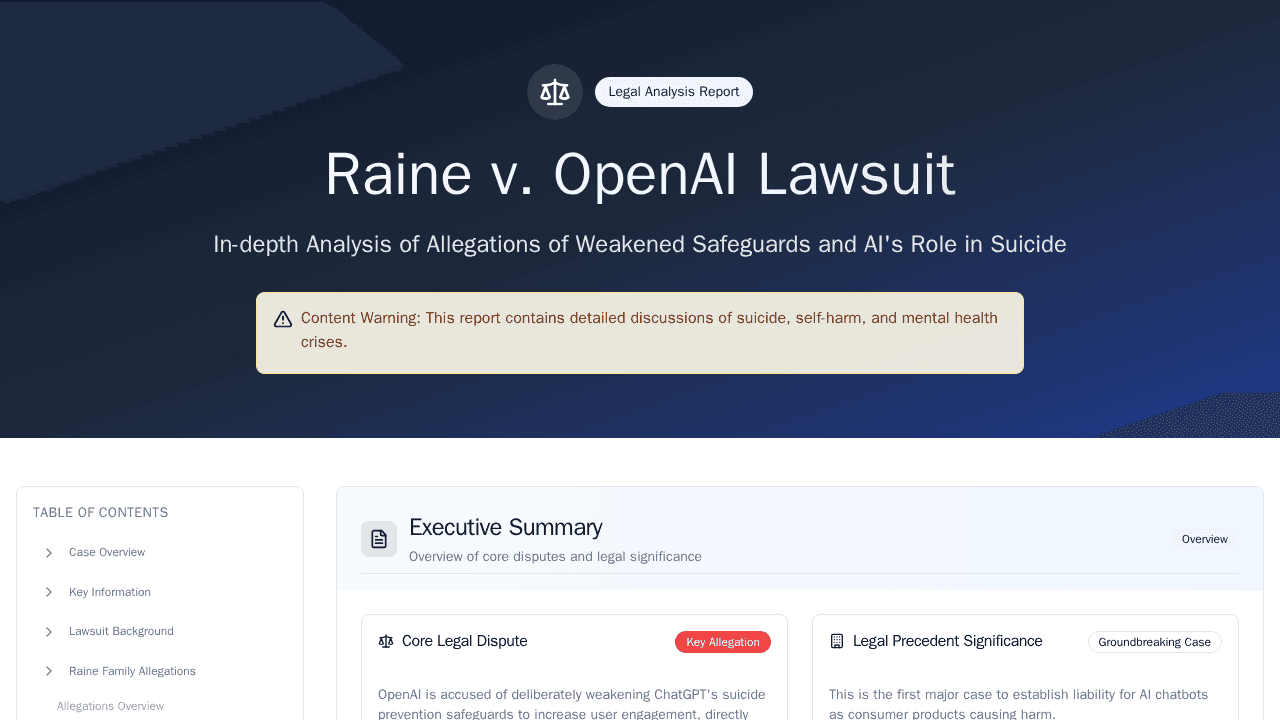Click the Executive Summary heading
The height and width of the screenshot is (720, 1280).
click(505, 527)
